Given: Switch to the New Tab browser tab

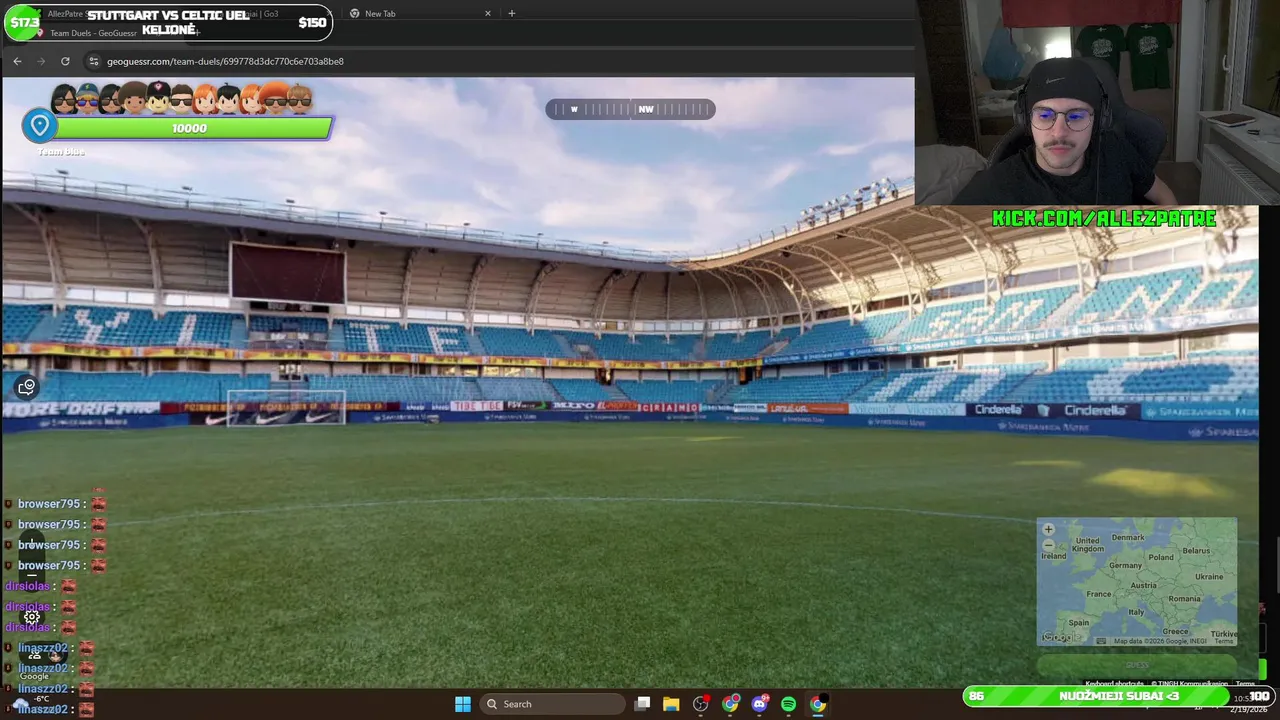Looking at the screenshot, I should coord(380,13).
